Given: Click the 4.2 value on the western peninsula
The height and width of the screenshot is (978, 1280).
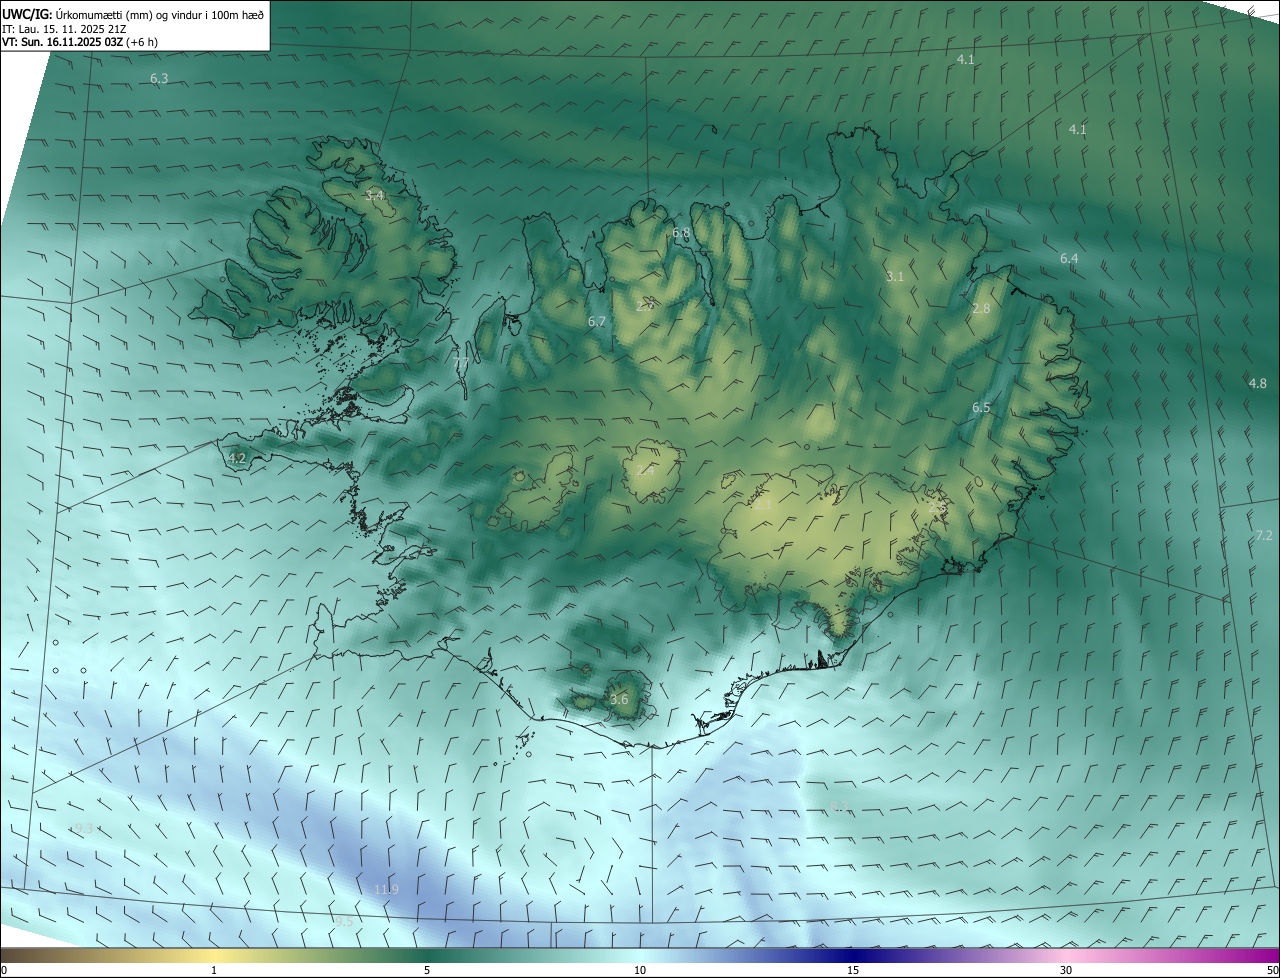Looking at the screenshot, I should click(x=237, y=458).
